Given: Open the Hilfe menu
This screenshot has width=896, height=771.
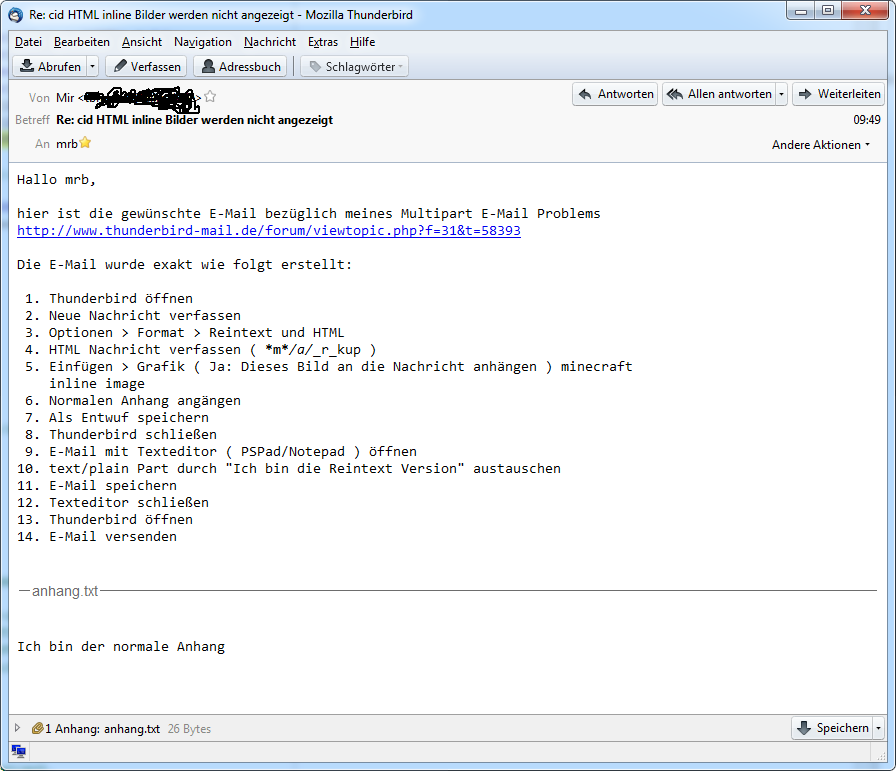Looking at the screenshot, I should coord(362,42).
